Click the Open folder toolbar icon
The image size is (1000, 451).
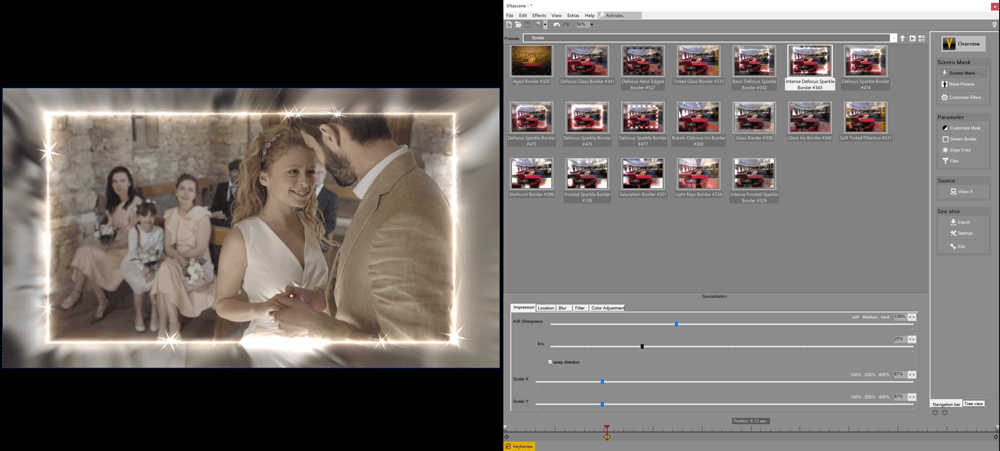click(x=518, y=25)
